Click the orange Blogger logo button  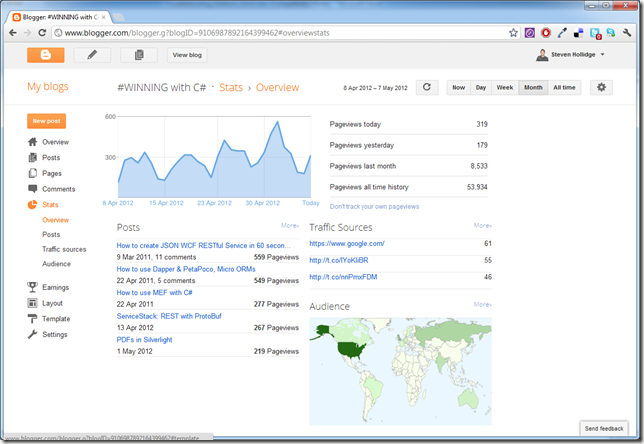[x=46, y=55]
